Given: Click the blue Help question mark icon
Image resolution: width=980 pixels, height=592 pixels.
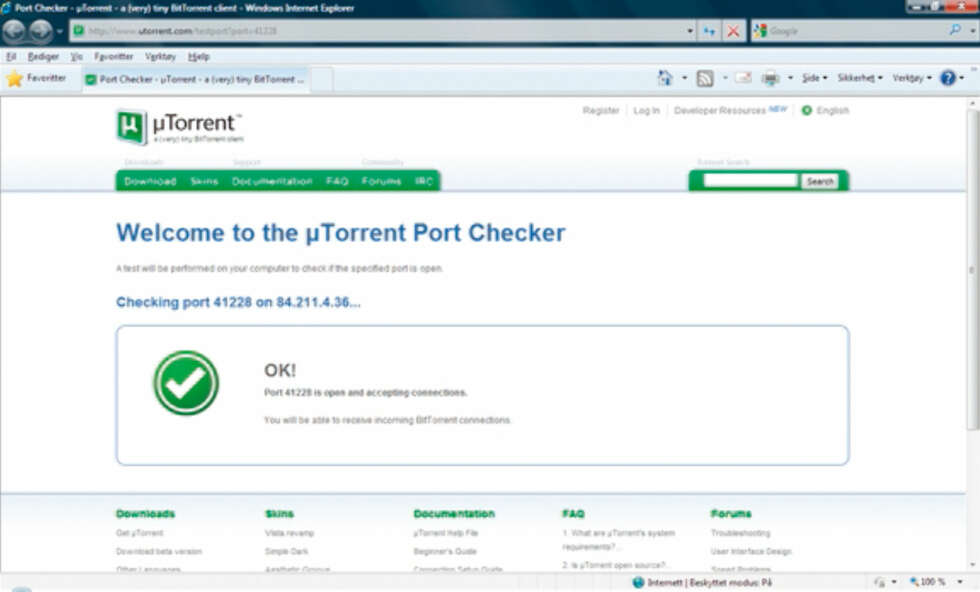Looking at the screenshot, I should pyautogui.click(x=948, y=78).
